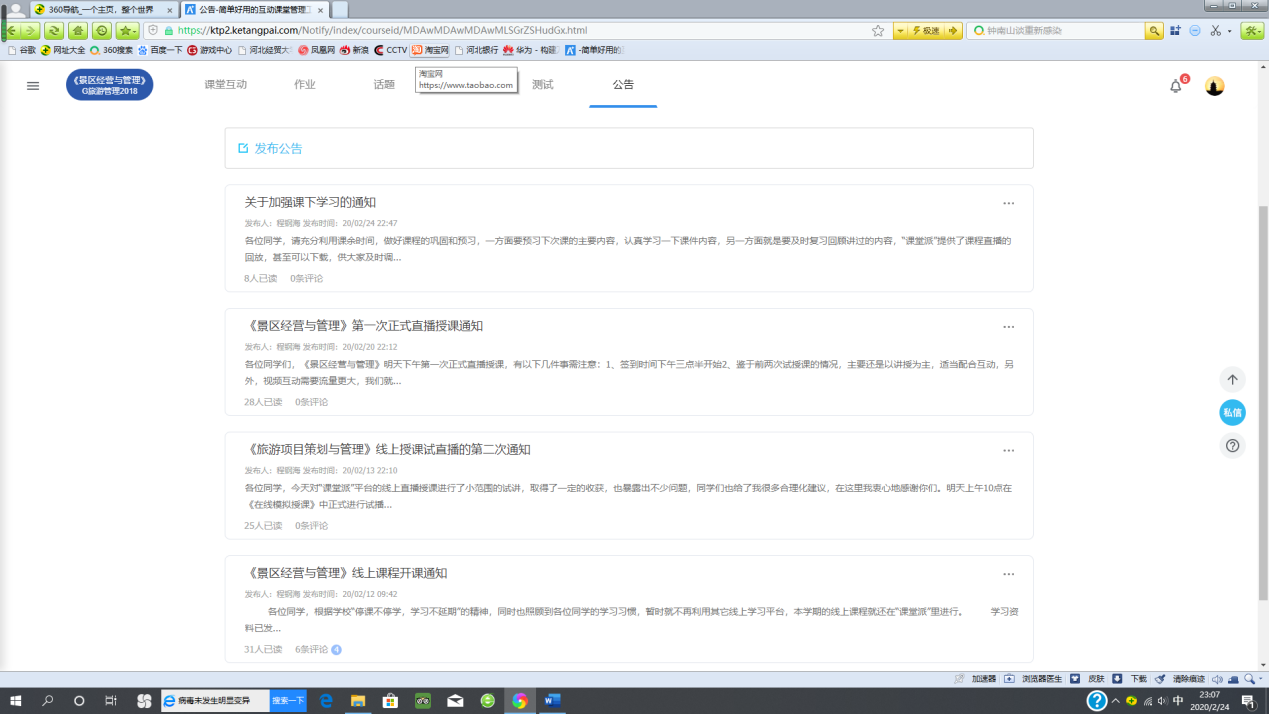Open the user profile avatar
The height and width of the screenshot is (714, 1269).
(x=1215, y=86)
